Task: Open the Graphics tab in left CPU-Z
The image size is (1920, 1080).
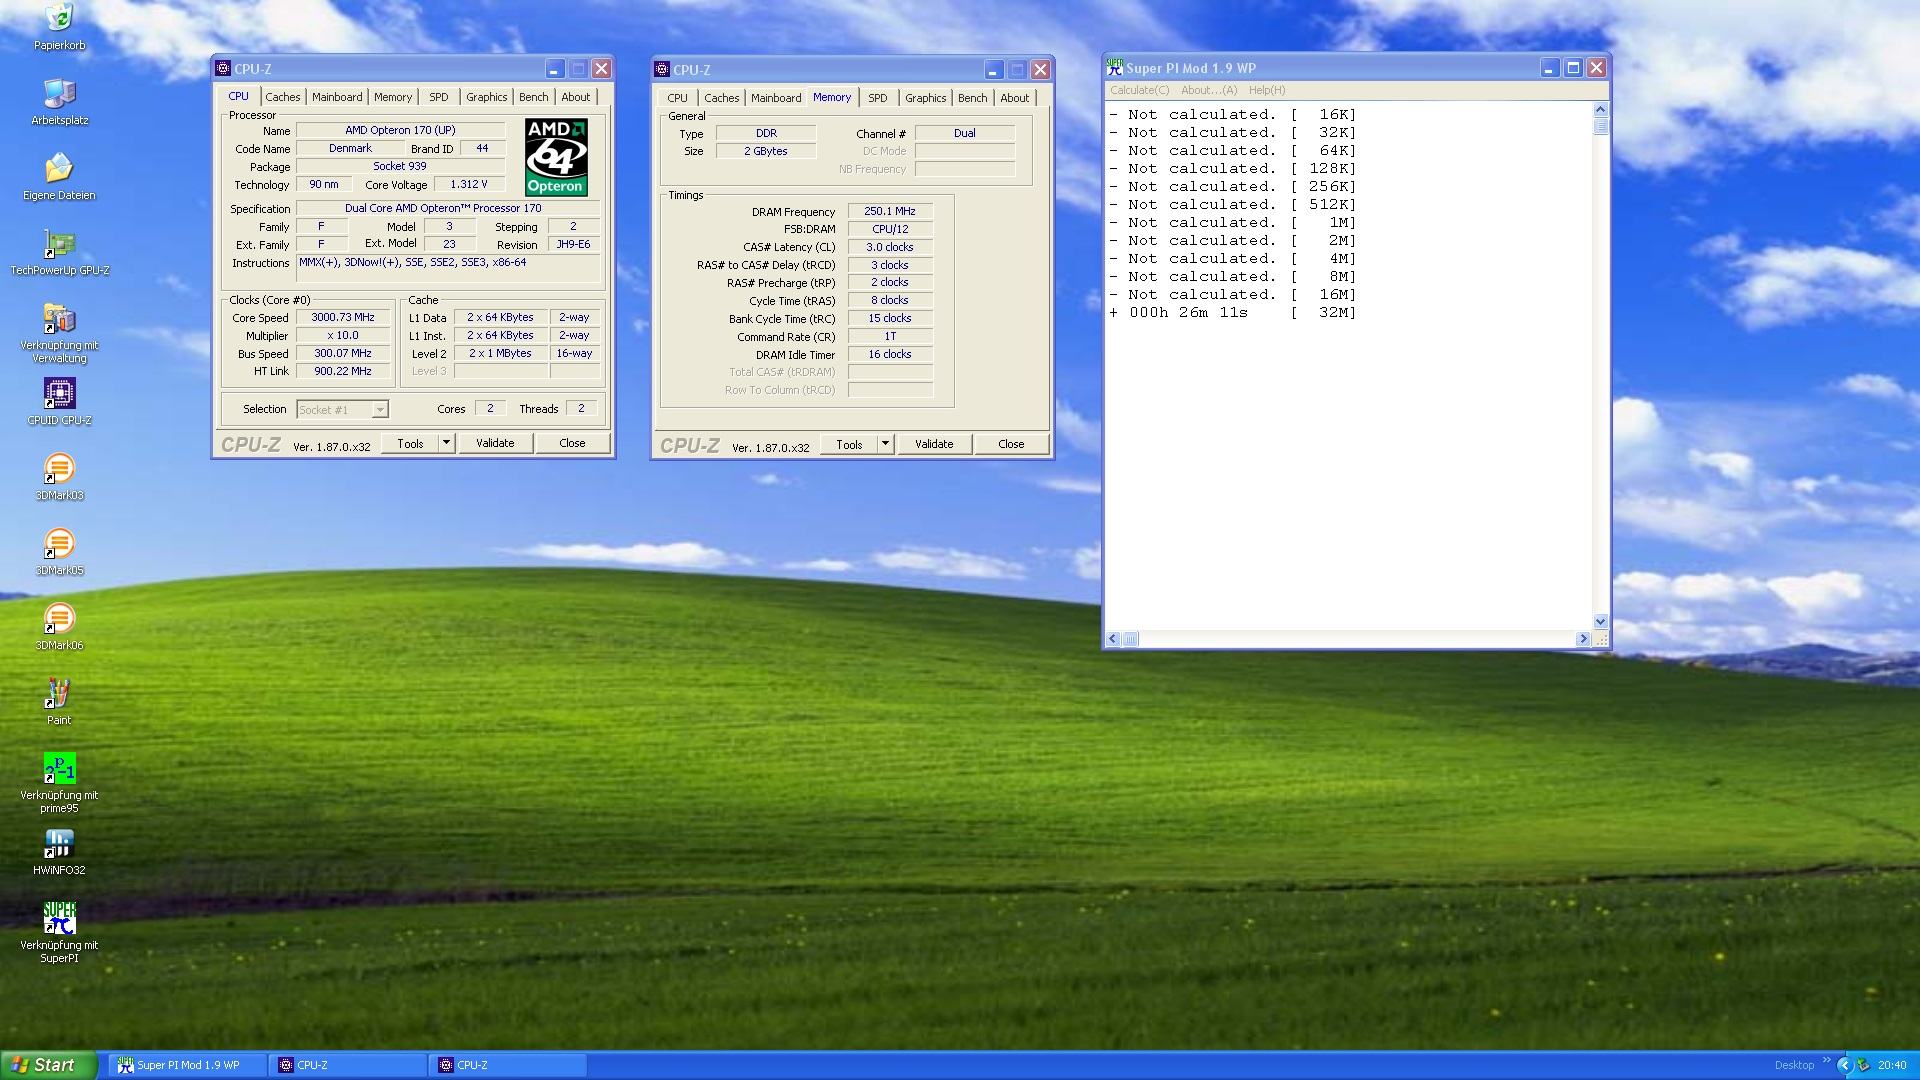Action: click(x=486, y=97)
